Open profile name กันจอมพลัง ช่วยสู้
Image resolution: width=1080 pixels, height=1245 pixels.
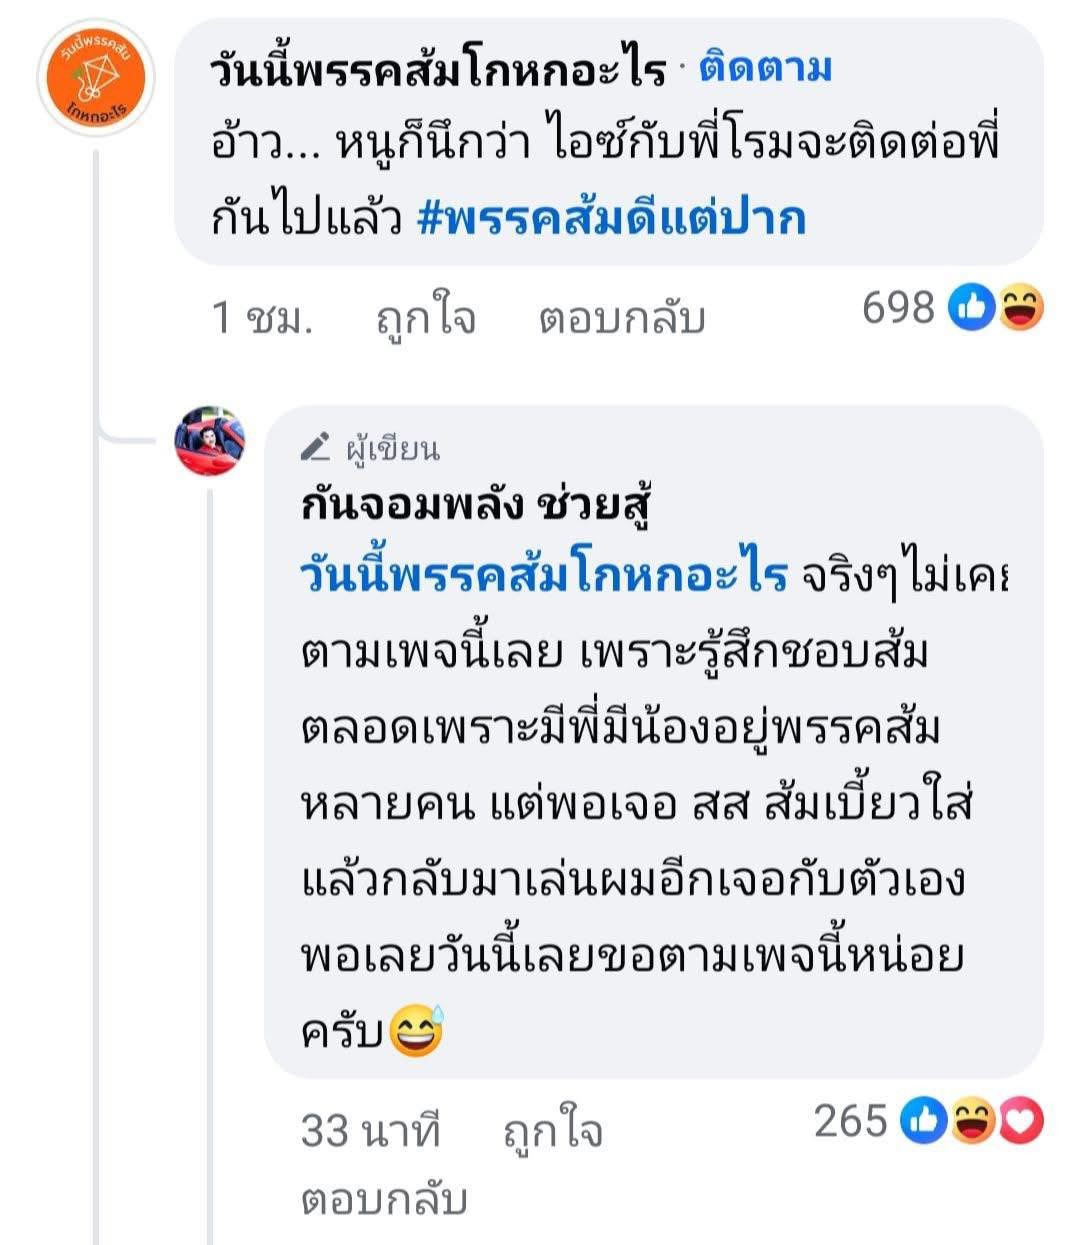[x=474, y=507]
